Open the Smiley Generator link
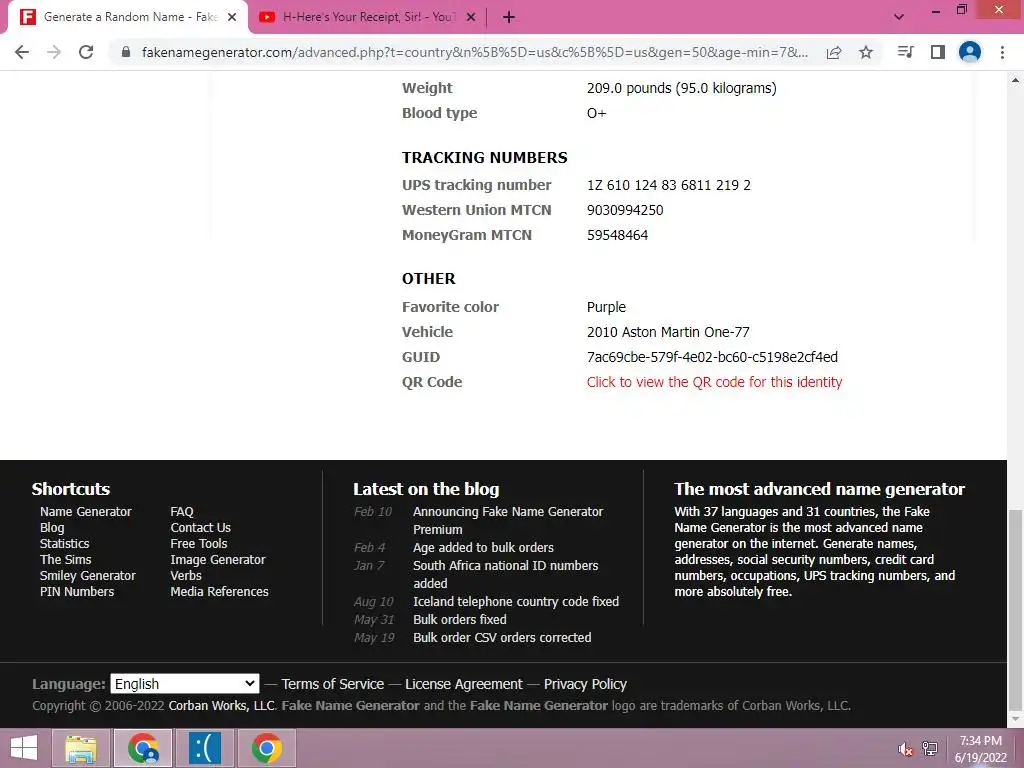Image resolution: width=1024 pixels, height=768 pixels. pyautogui.click(x=88, y=575)
